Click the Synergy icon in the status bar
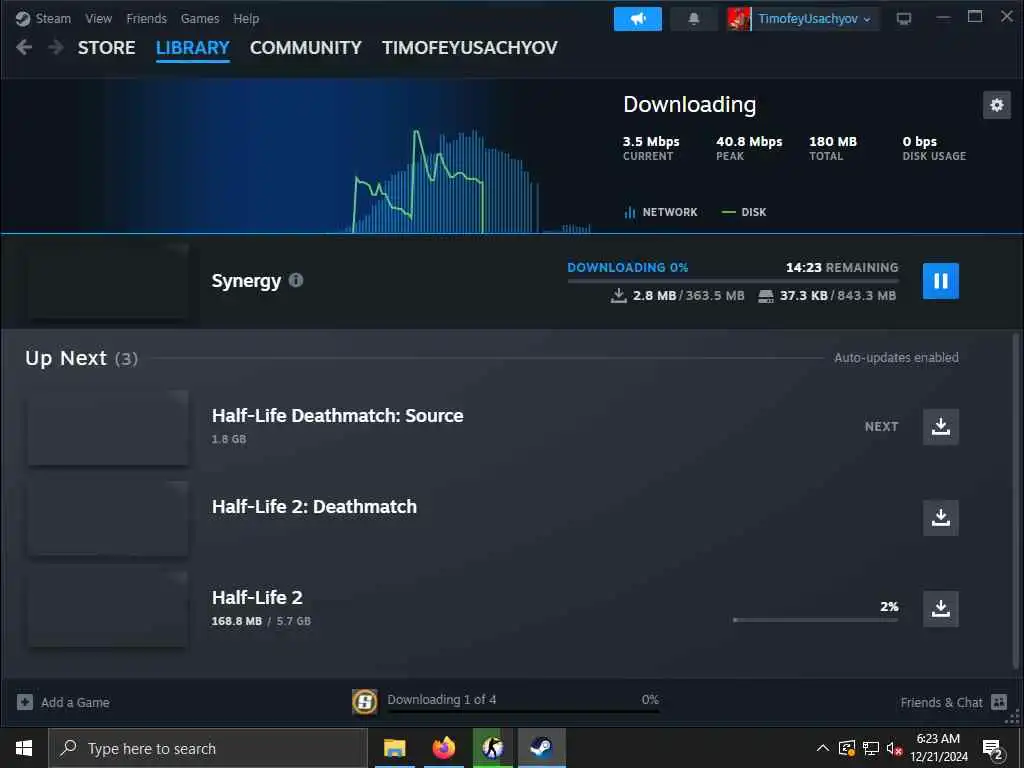 [x=364, y=702]
